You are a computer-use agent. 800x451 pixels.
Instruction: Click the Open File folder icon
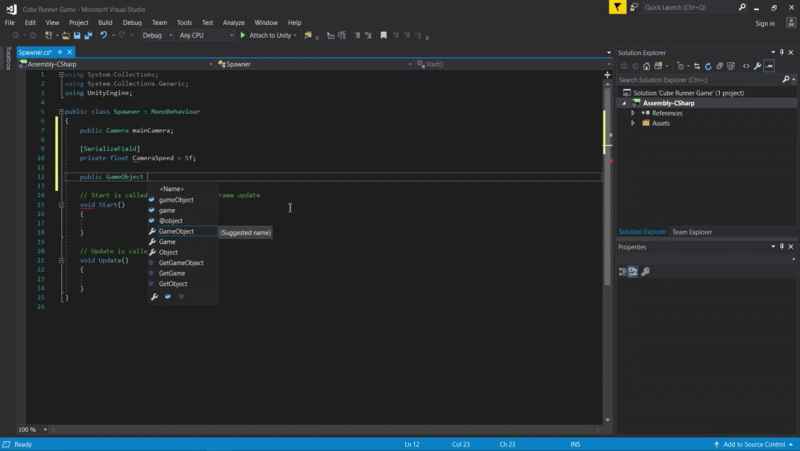[x=66, y=36]
